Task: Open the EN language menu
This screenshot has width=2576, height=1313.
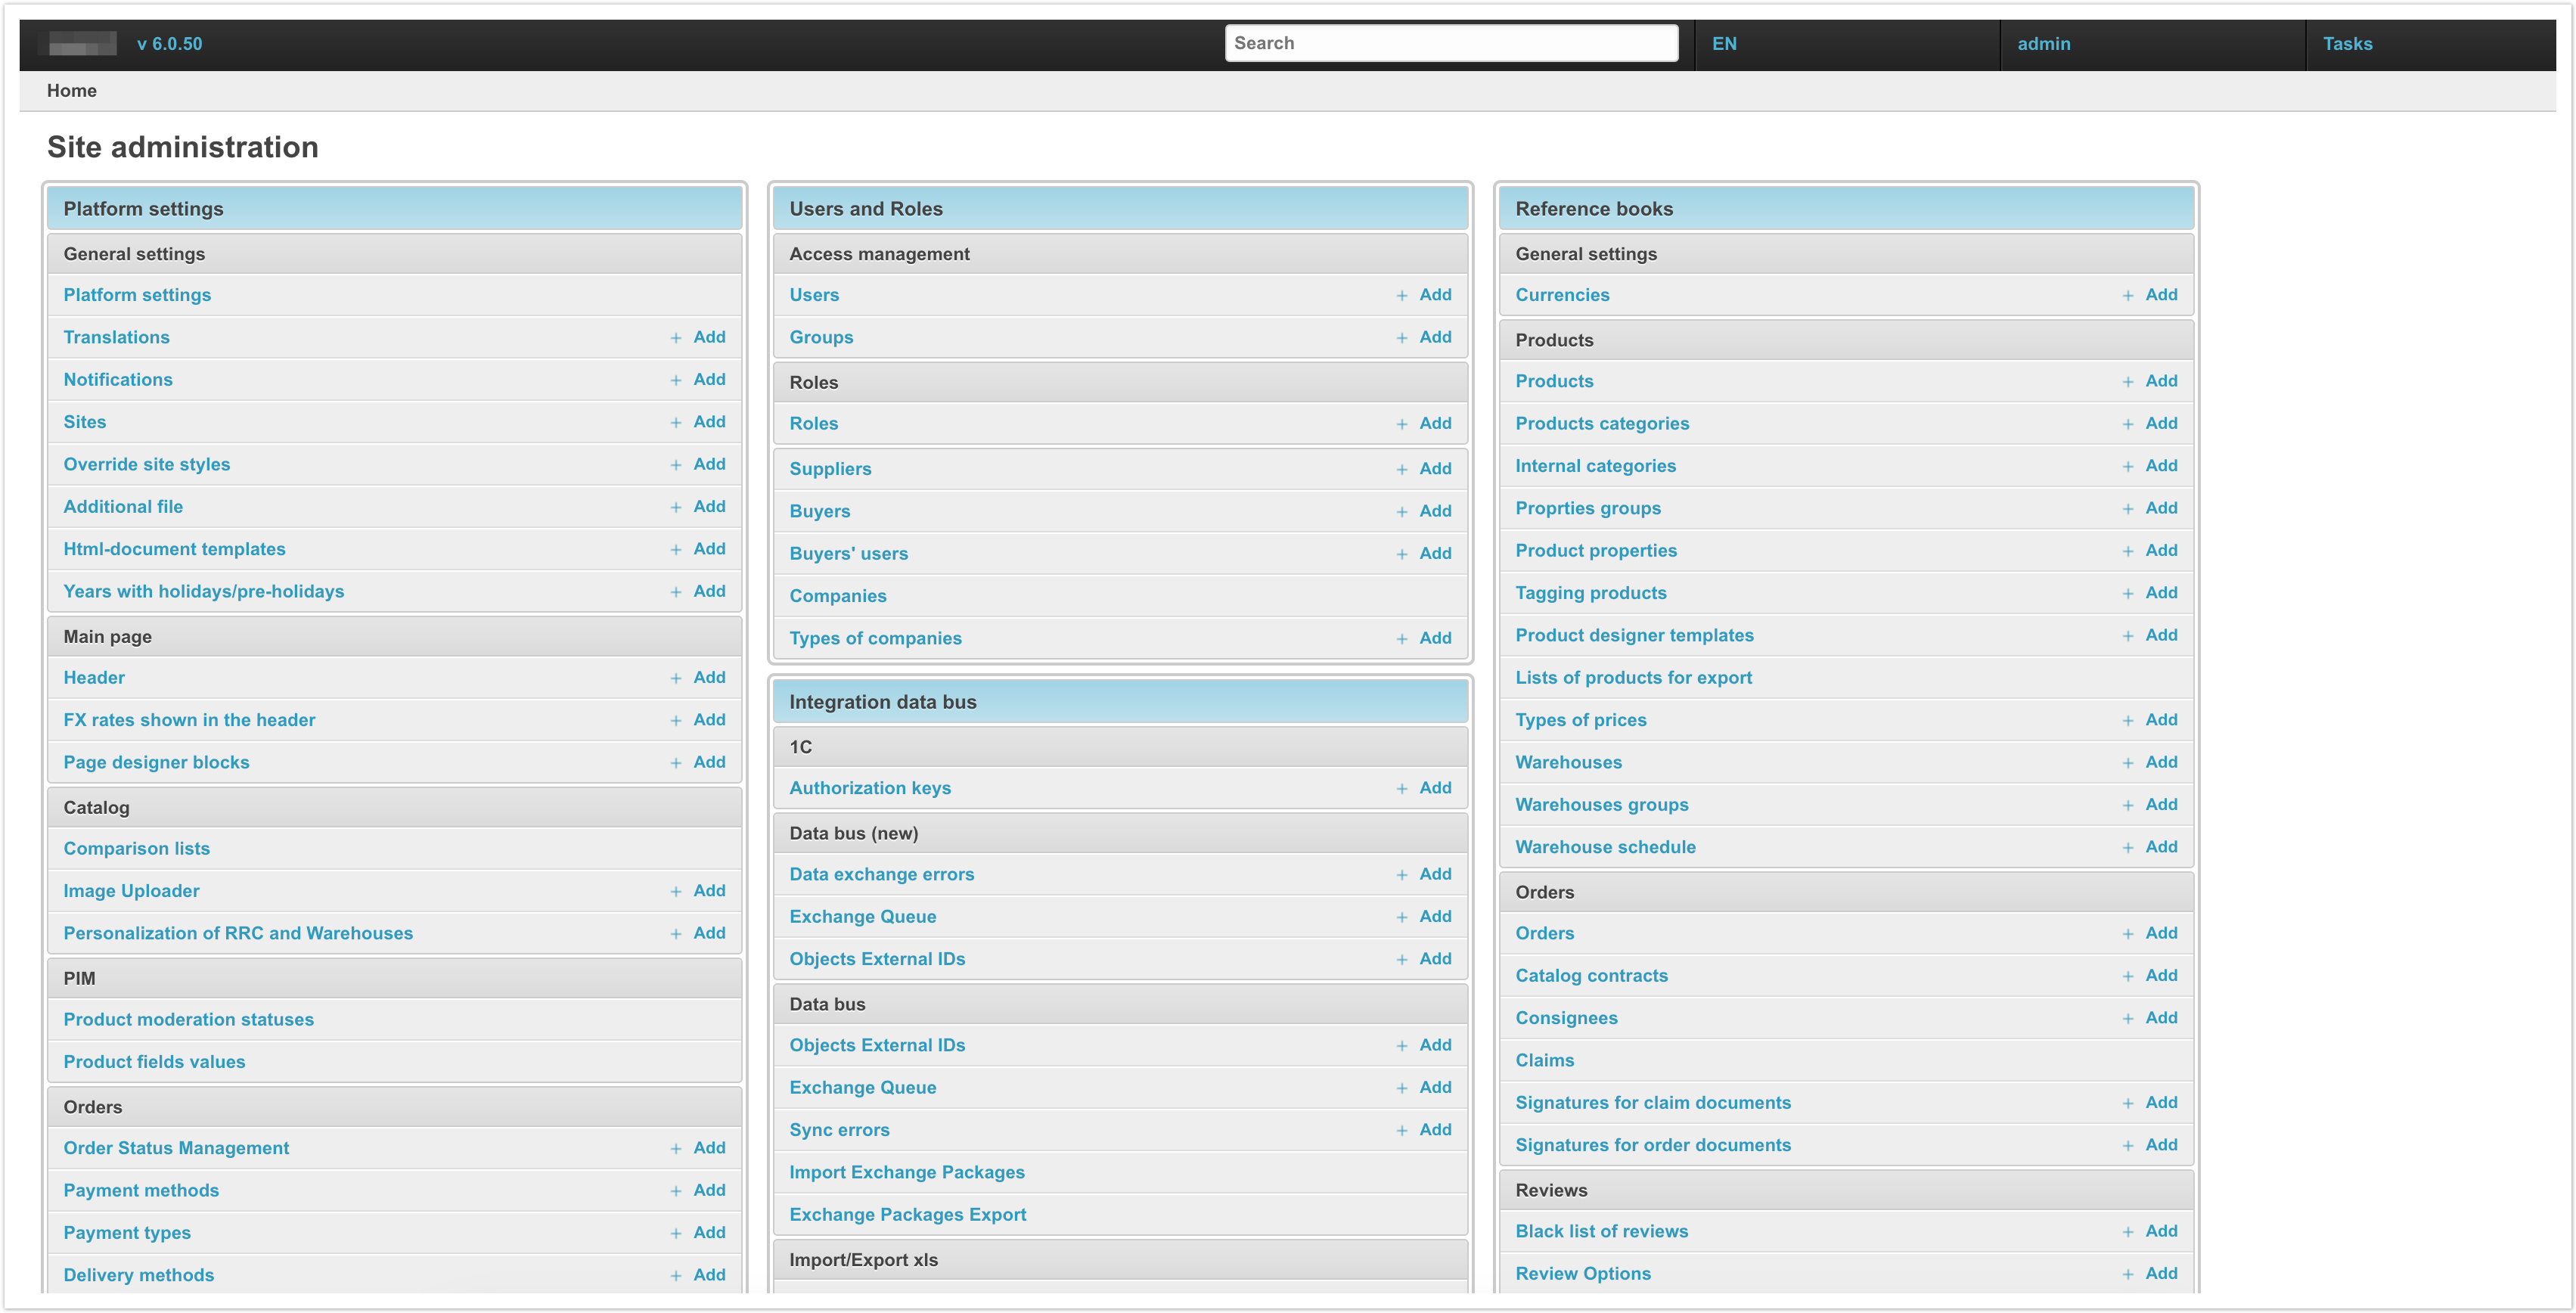Action: point(1724,44)
